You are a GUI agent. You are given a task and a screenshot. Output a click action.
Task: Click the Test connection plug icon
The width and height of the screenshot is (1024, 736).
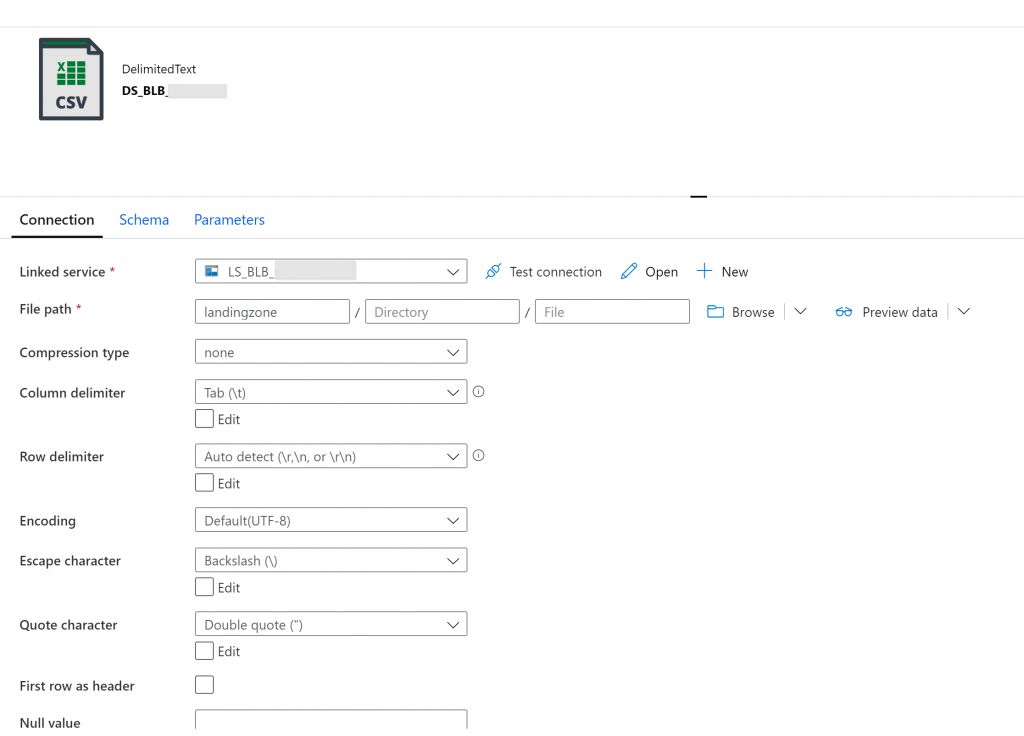493,272
